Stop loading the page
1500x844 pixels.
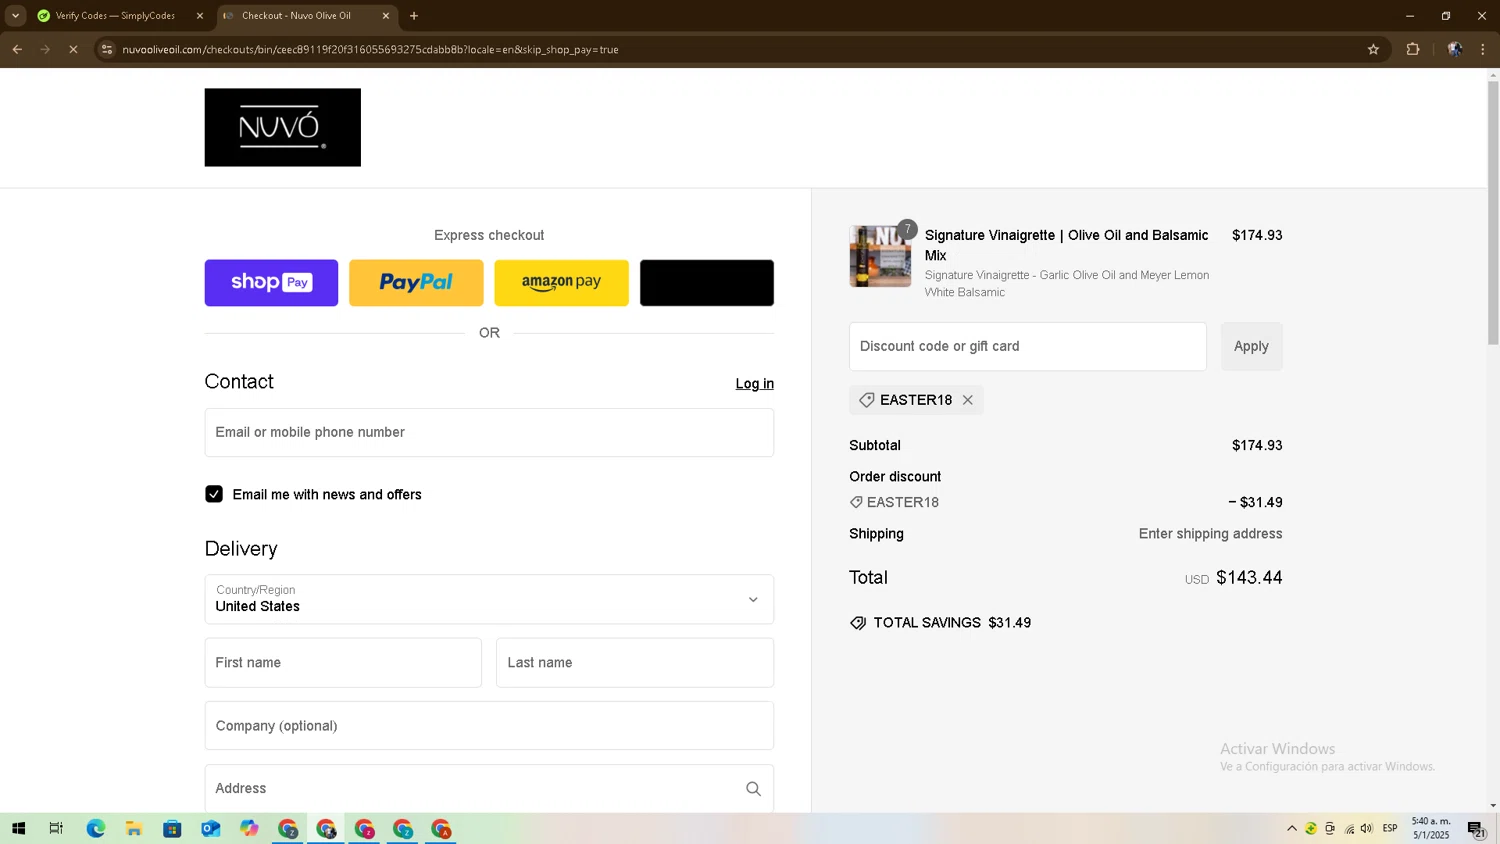73,49
